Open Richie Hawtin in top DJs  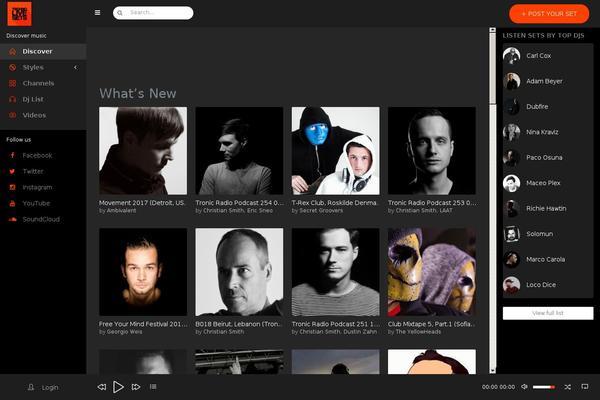(x=546, y=209)
